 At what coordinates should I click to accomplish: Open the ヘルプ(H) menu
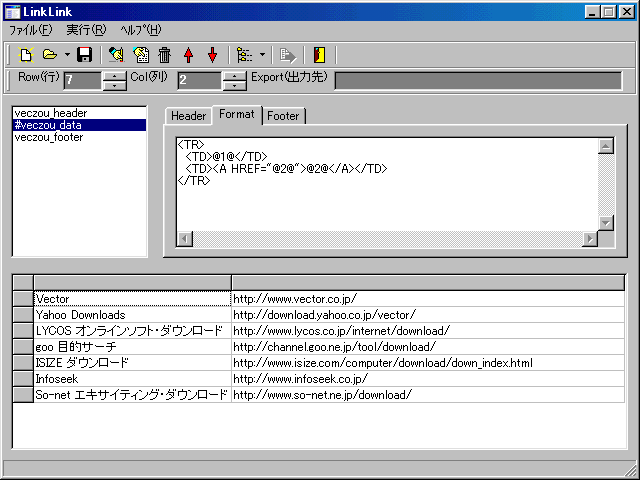(x=141, y=30)
